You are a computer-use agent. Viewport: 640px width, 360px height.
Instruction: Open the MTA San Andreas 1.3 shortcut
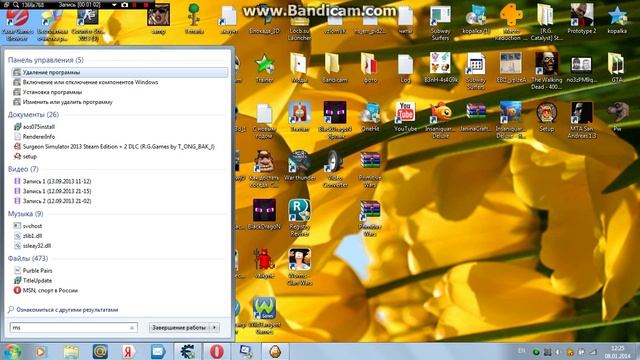[582, 120]
